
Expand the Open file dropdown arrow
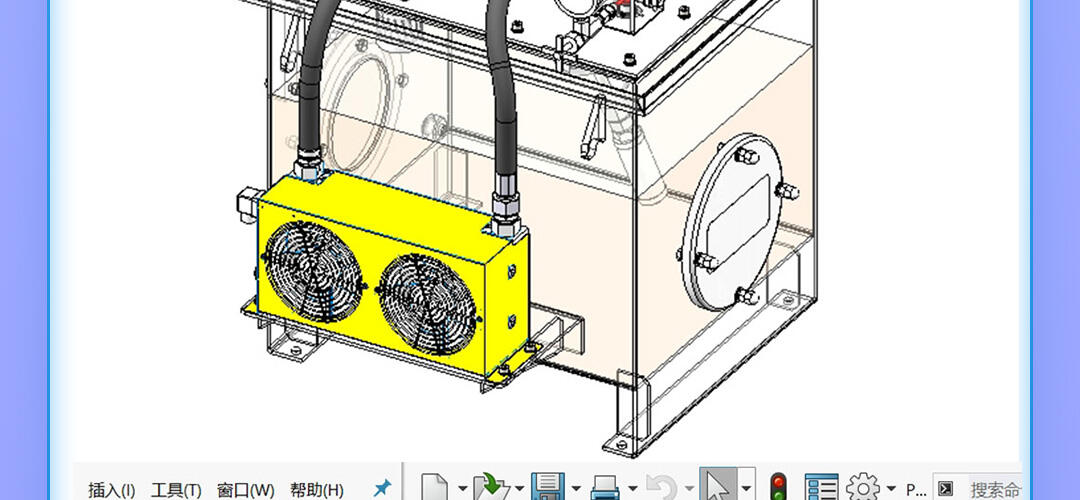click(x=519, y=489)
